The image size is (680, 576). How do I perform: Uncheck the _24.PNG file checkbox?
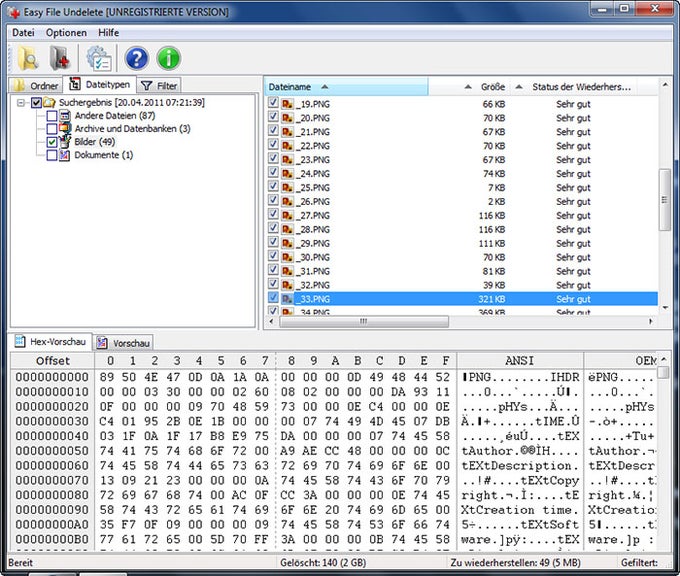pos(273,173)
